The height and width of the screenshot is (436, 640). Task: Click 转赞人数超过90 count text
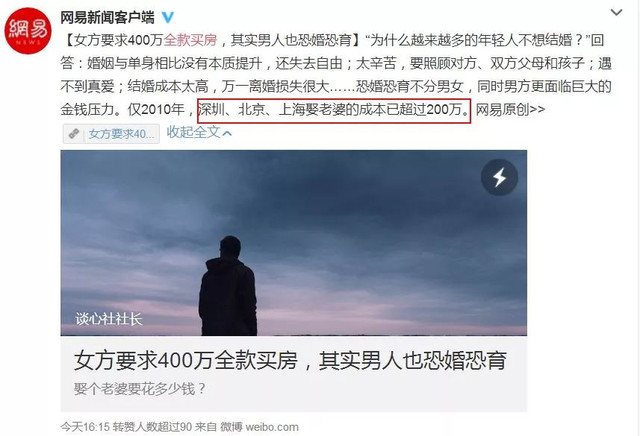tap(152, 427)
